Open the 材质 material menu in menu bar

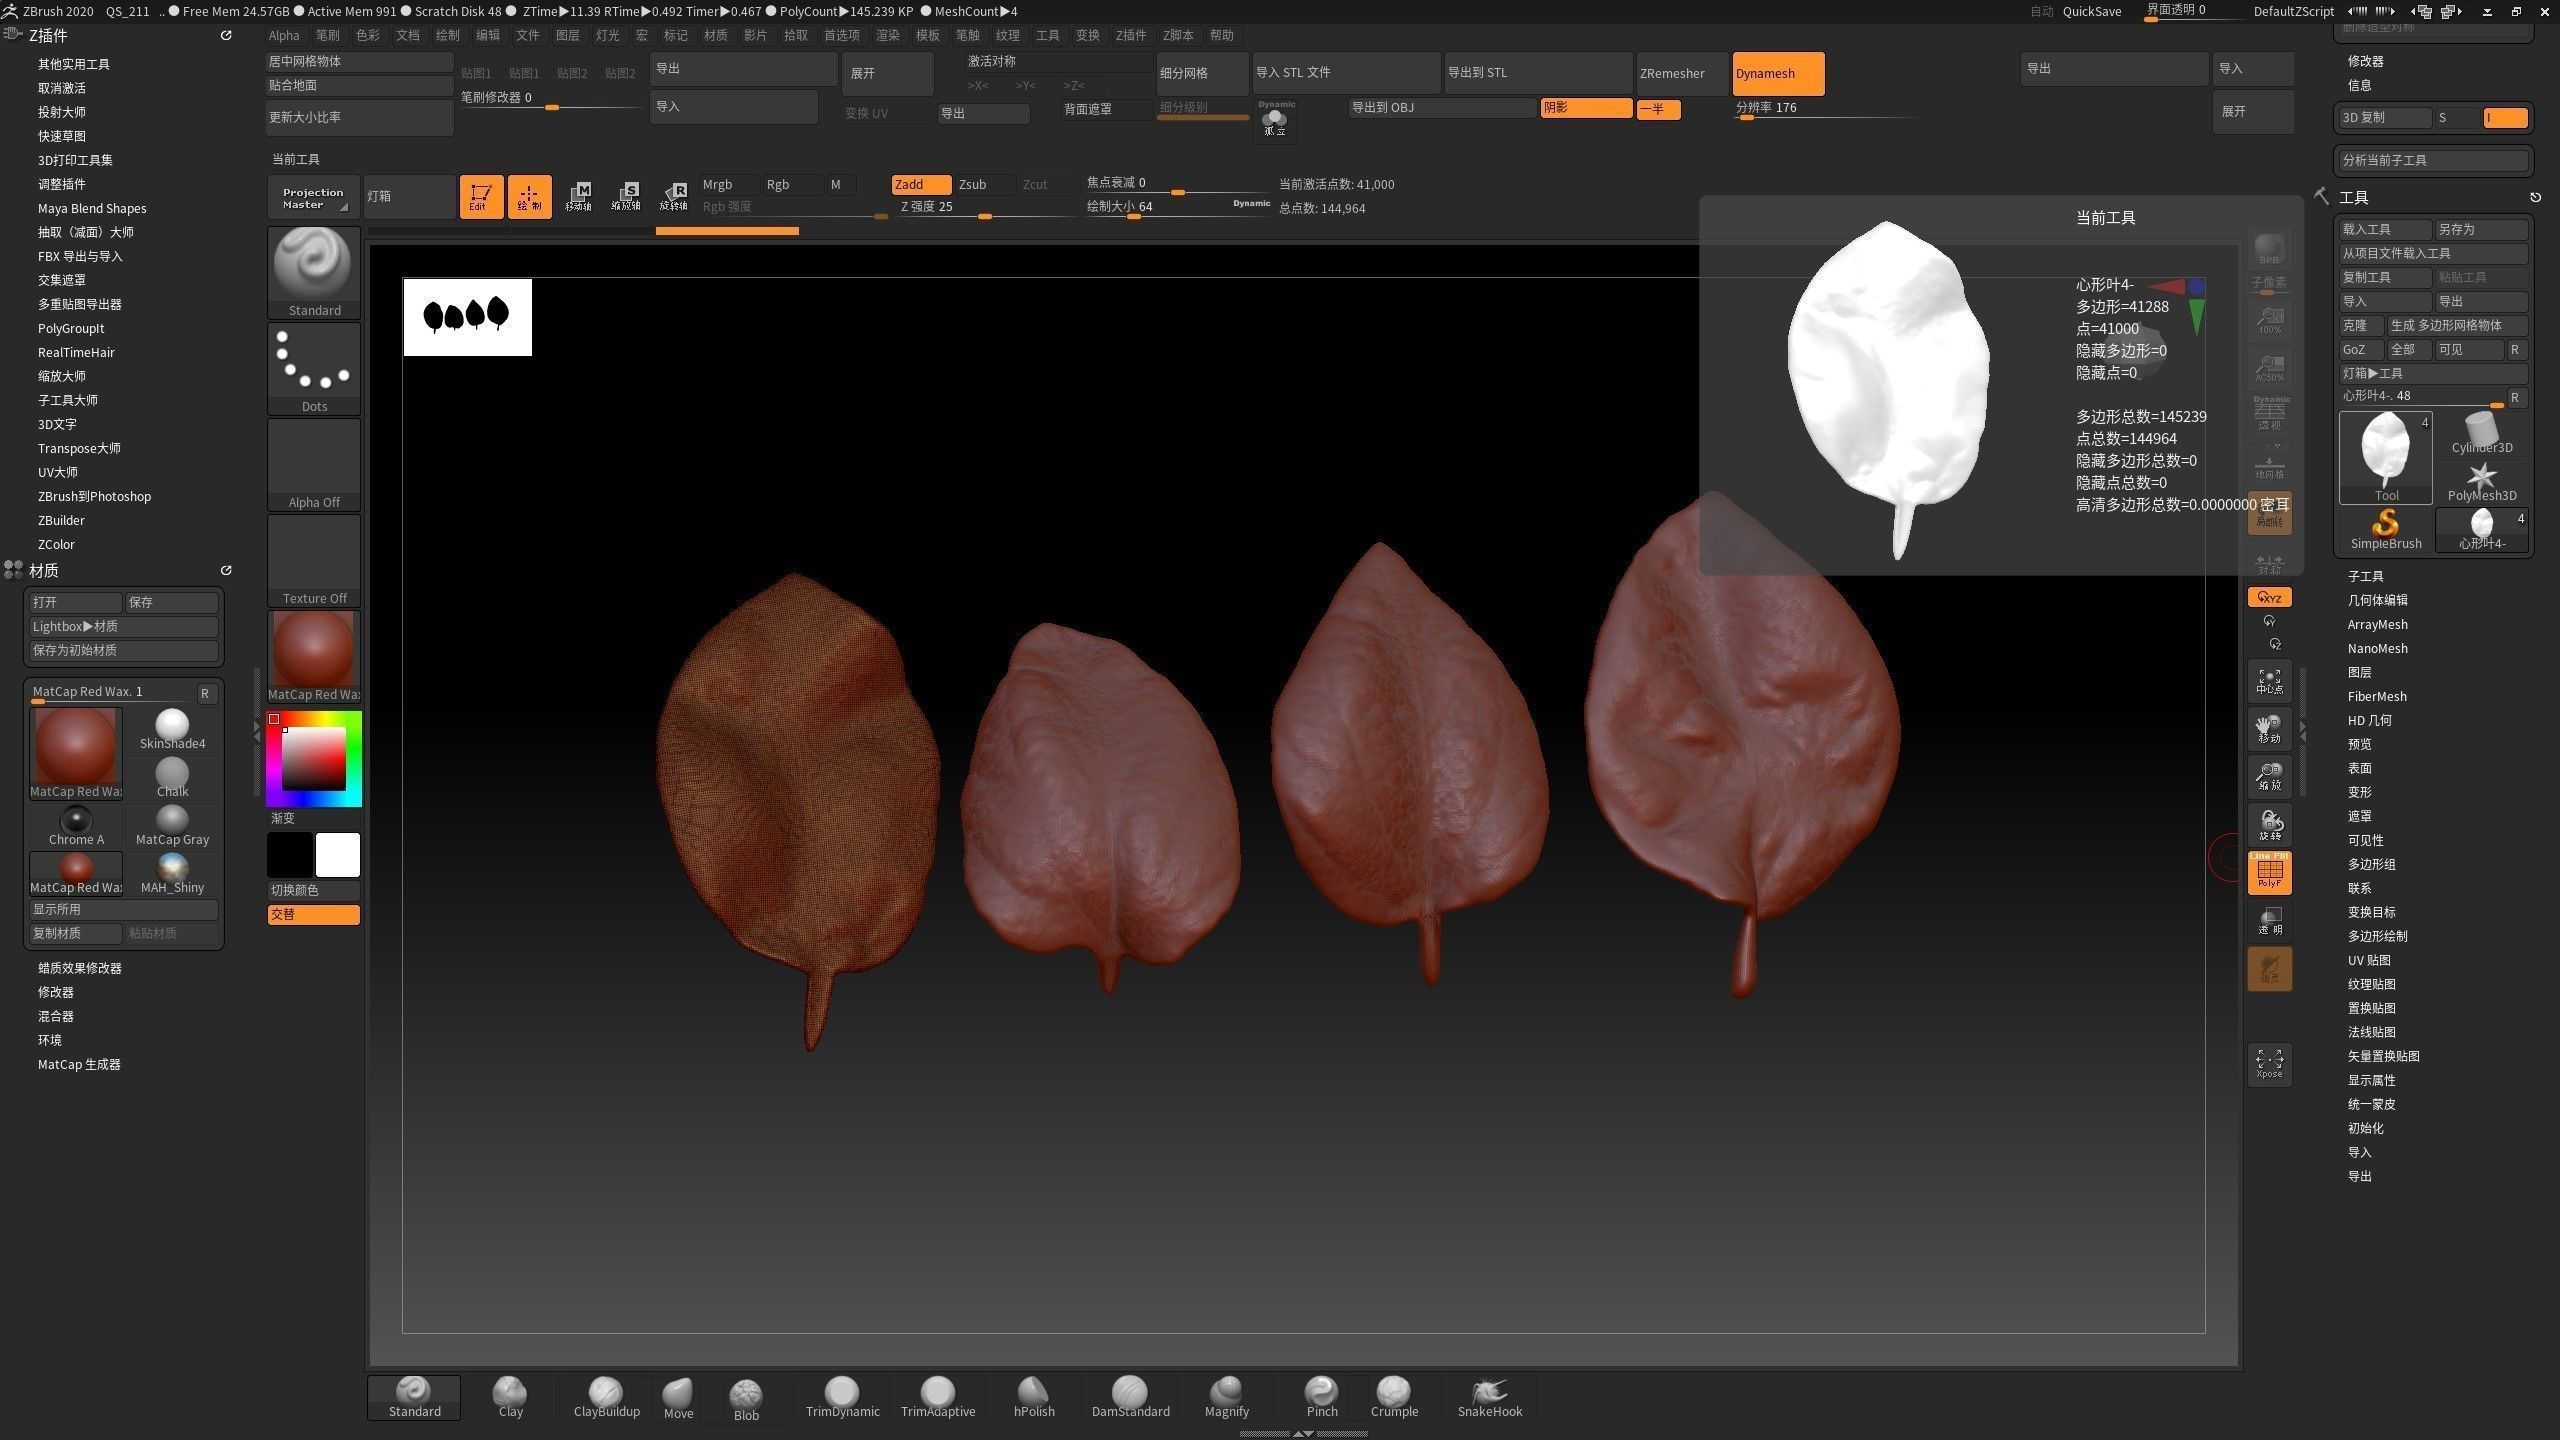coord(716,35)
